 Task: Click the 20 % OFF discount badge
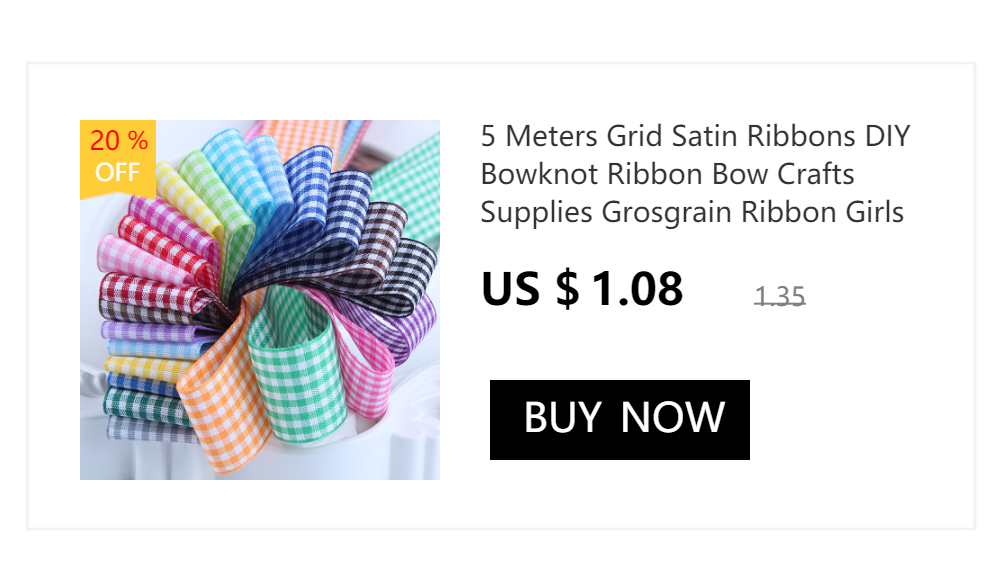(x=118, y=160)
